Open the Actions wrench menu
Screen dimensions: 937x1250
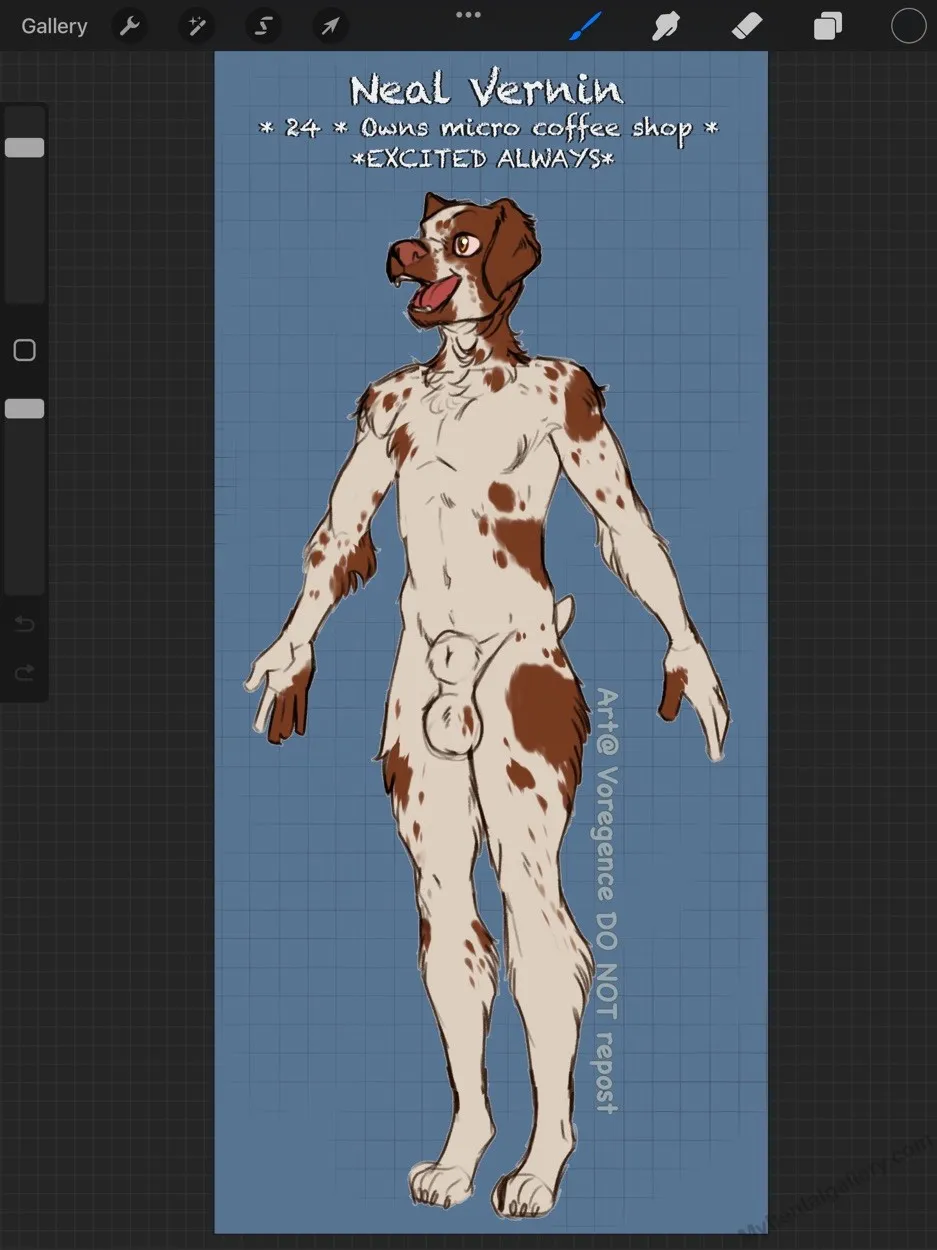click(x=130, y=26)
